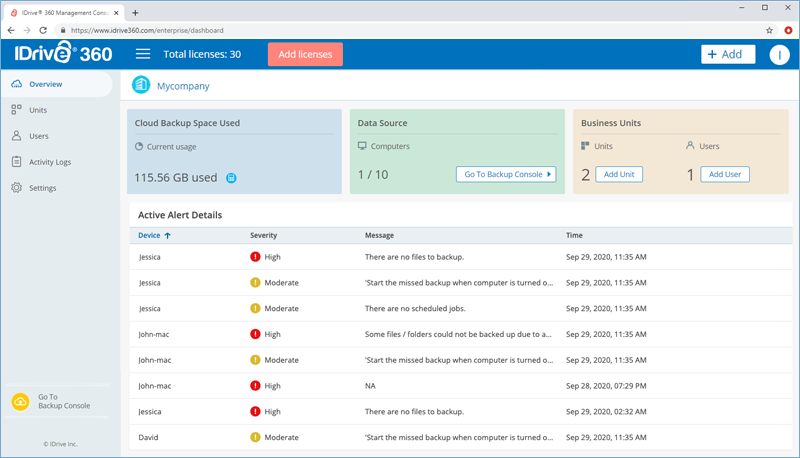Click the Mycompany company name
Screen dimensions: 800x458
(183, 86)
